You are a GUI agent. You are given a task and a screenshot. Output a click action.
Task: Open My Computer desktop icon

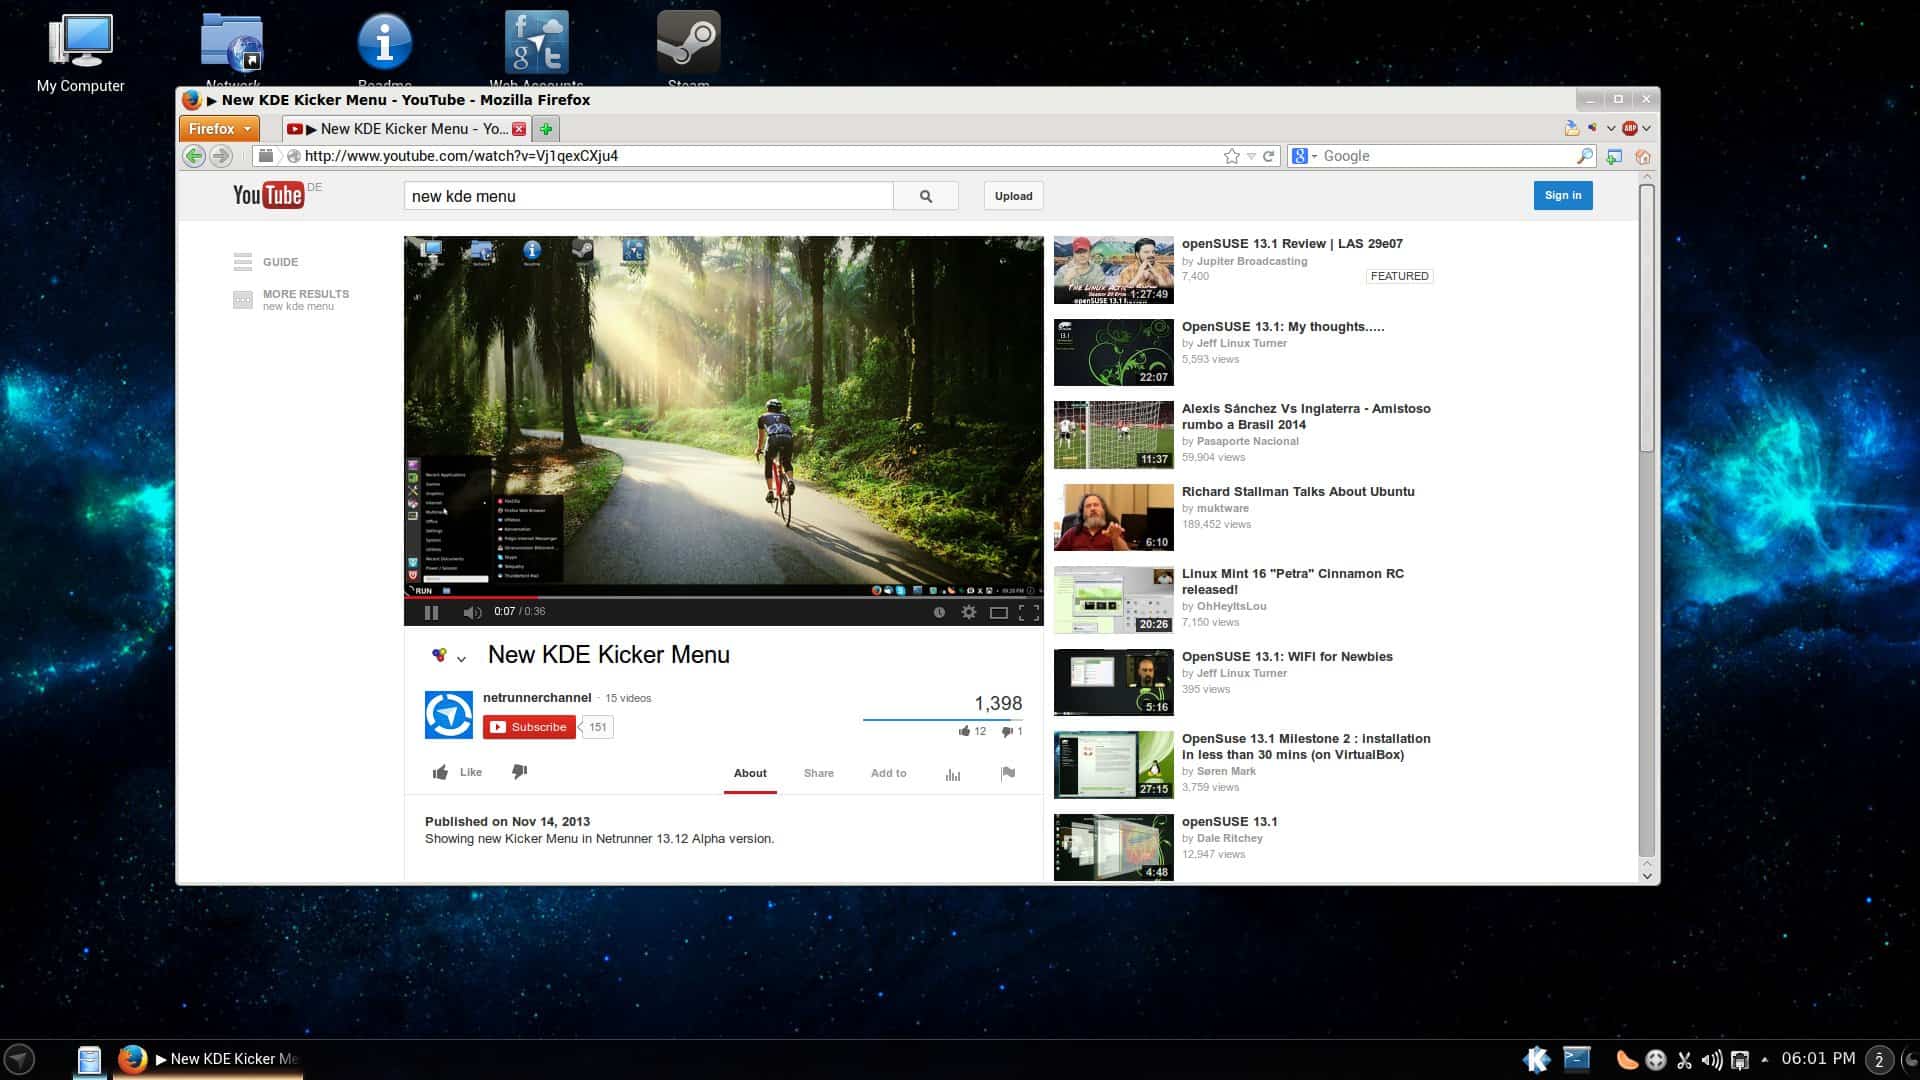point(80,52)
